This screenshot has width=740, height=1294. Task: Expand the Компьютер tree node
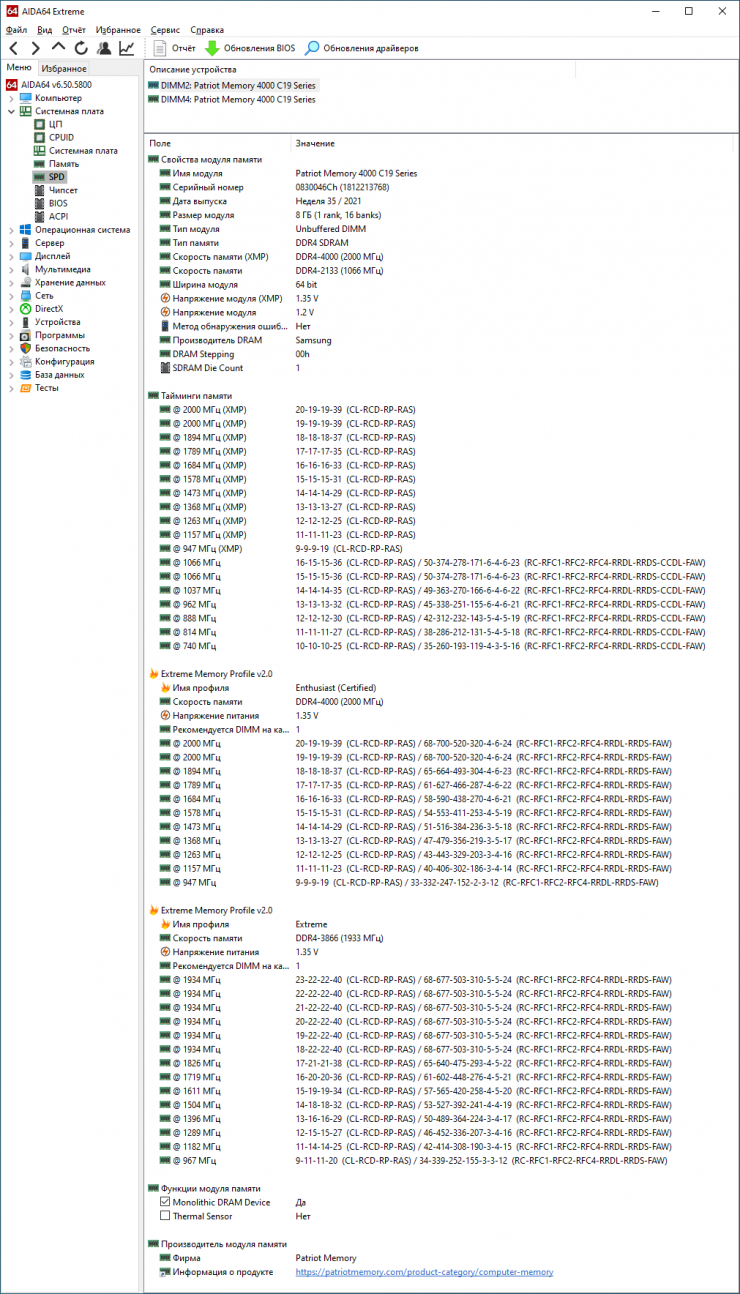coord(12,98)
